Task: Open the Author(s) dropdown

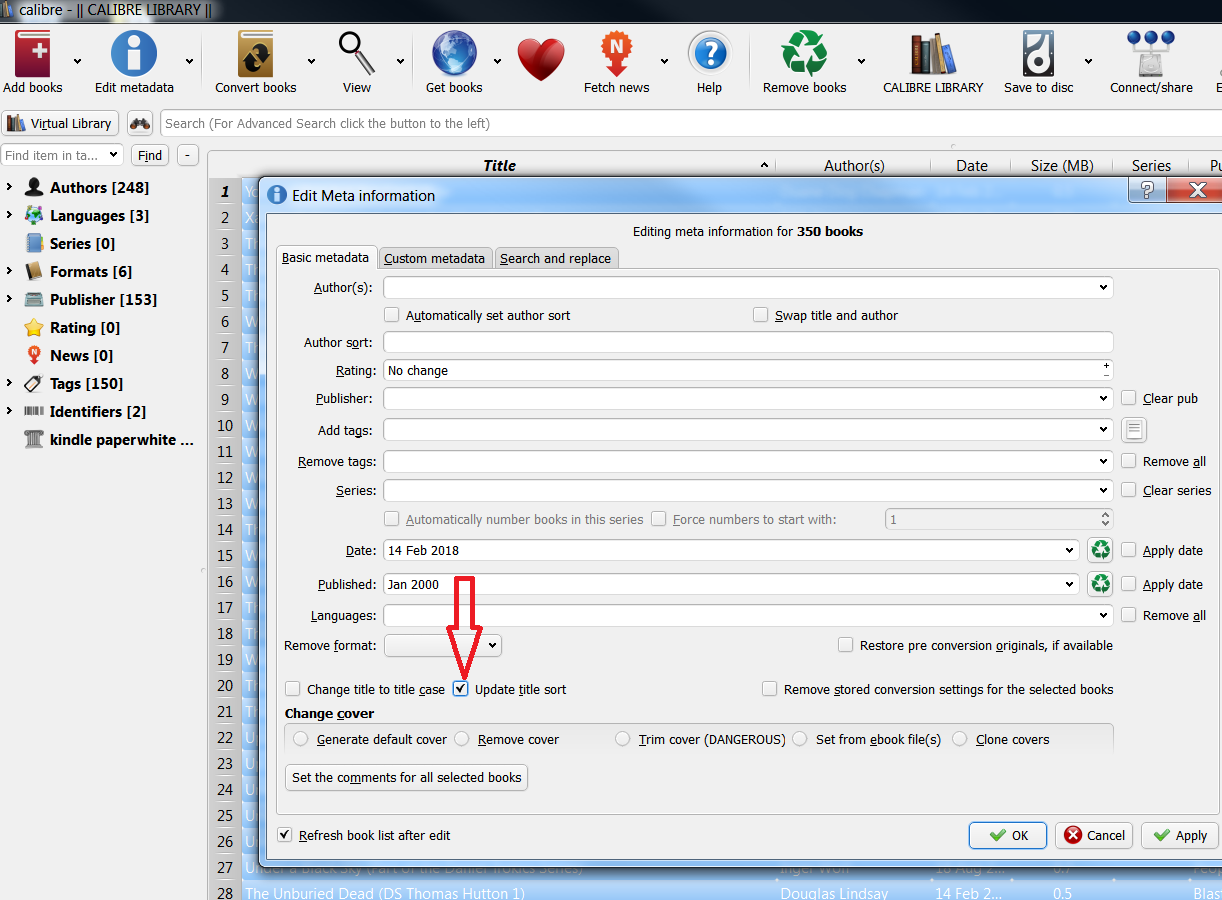Action: [x=1103, y=287]
